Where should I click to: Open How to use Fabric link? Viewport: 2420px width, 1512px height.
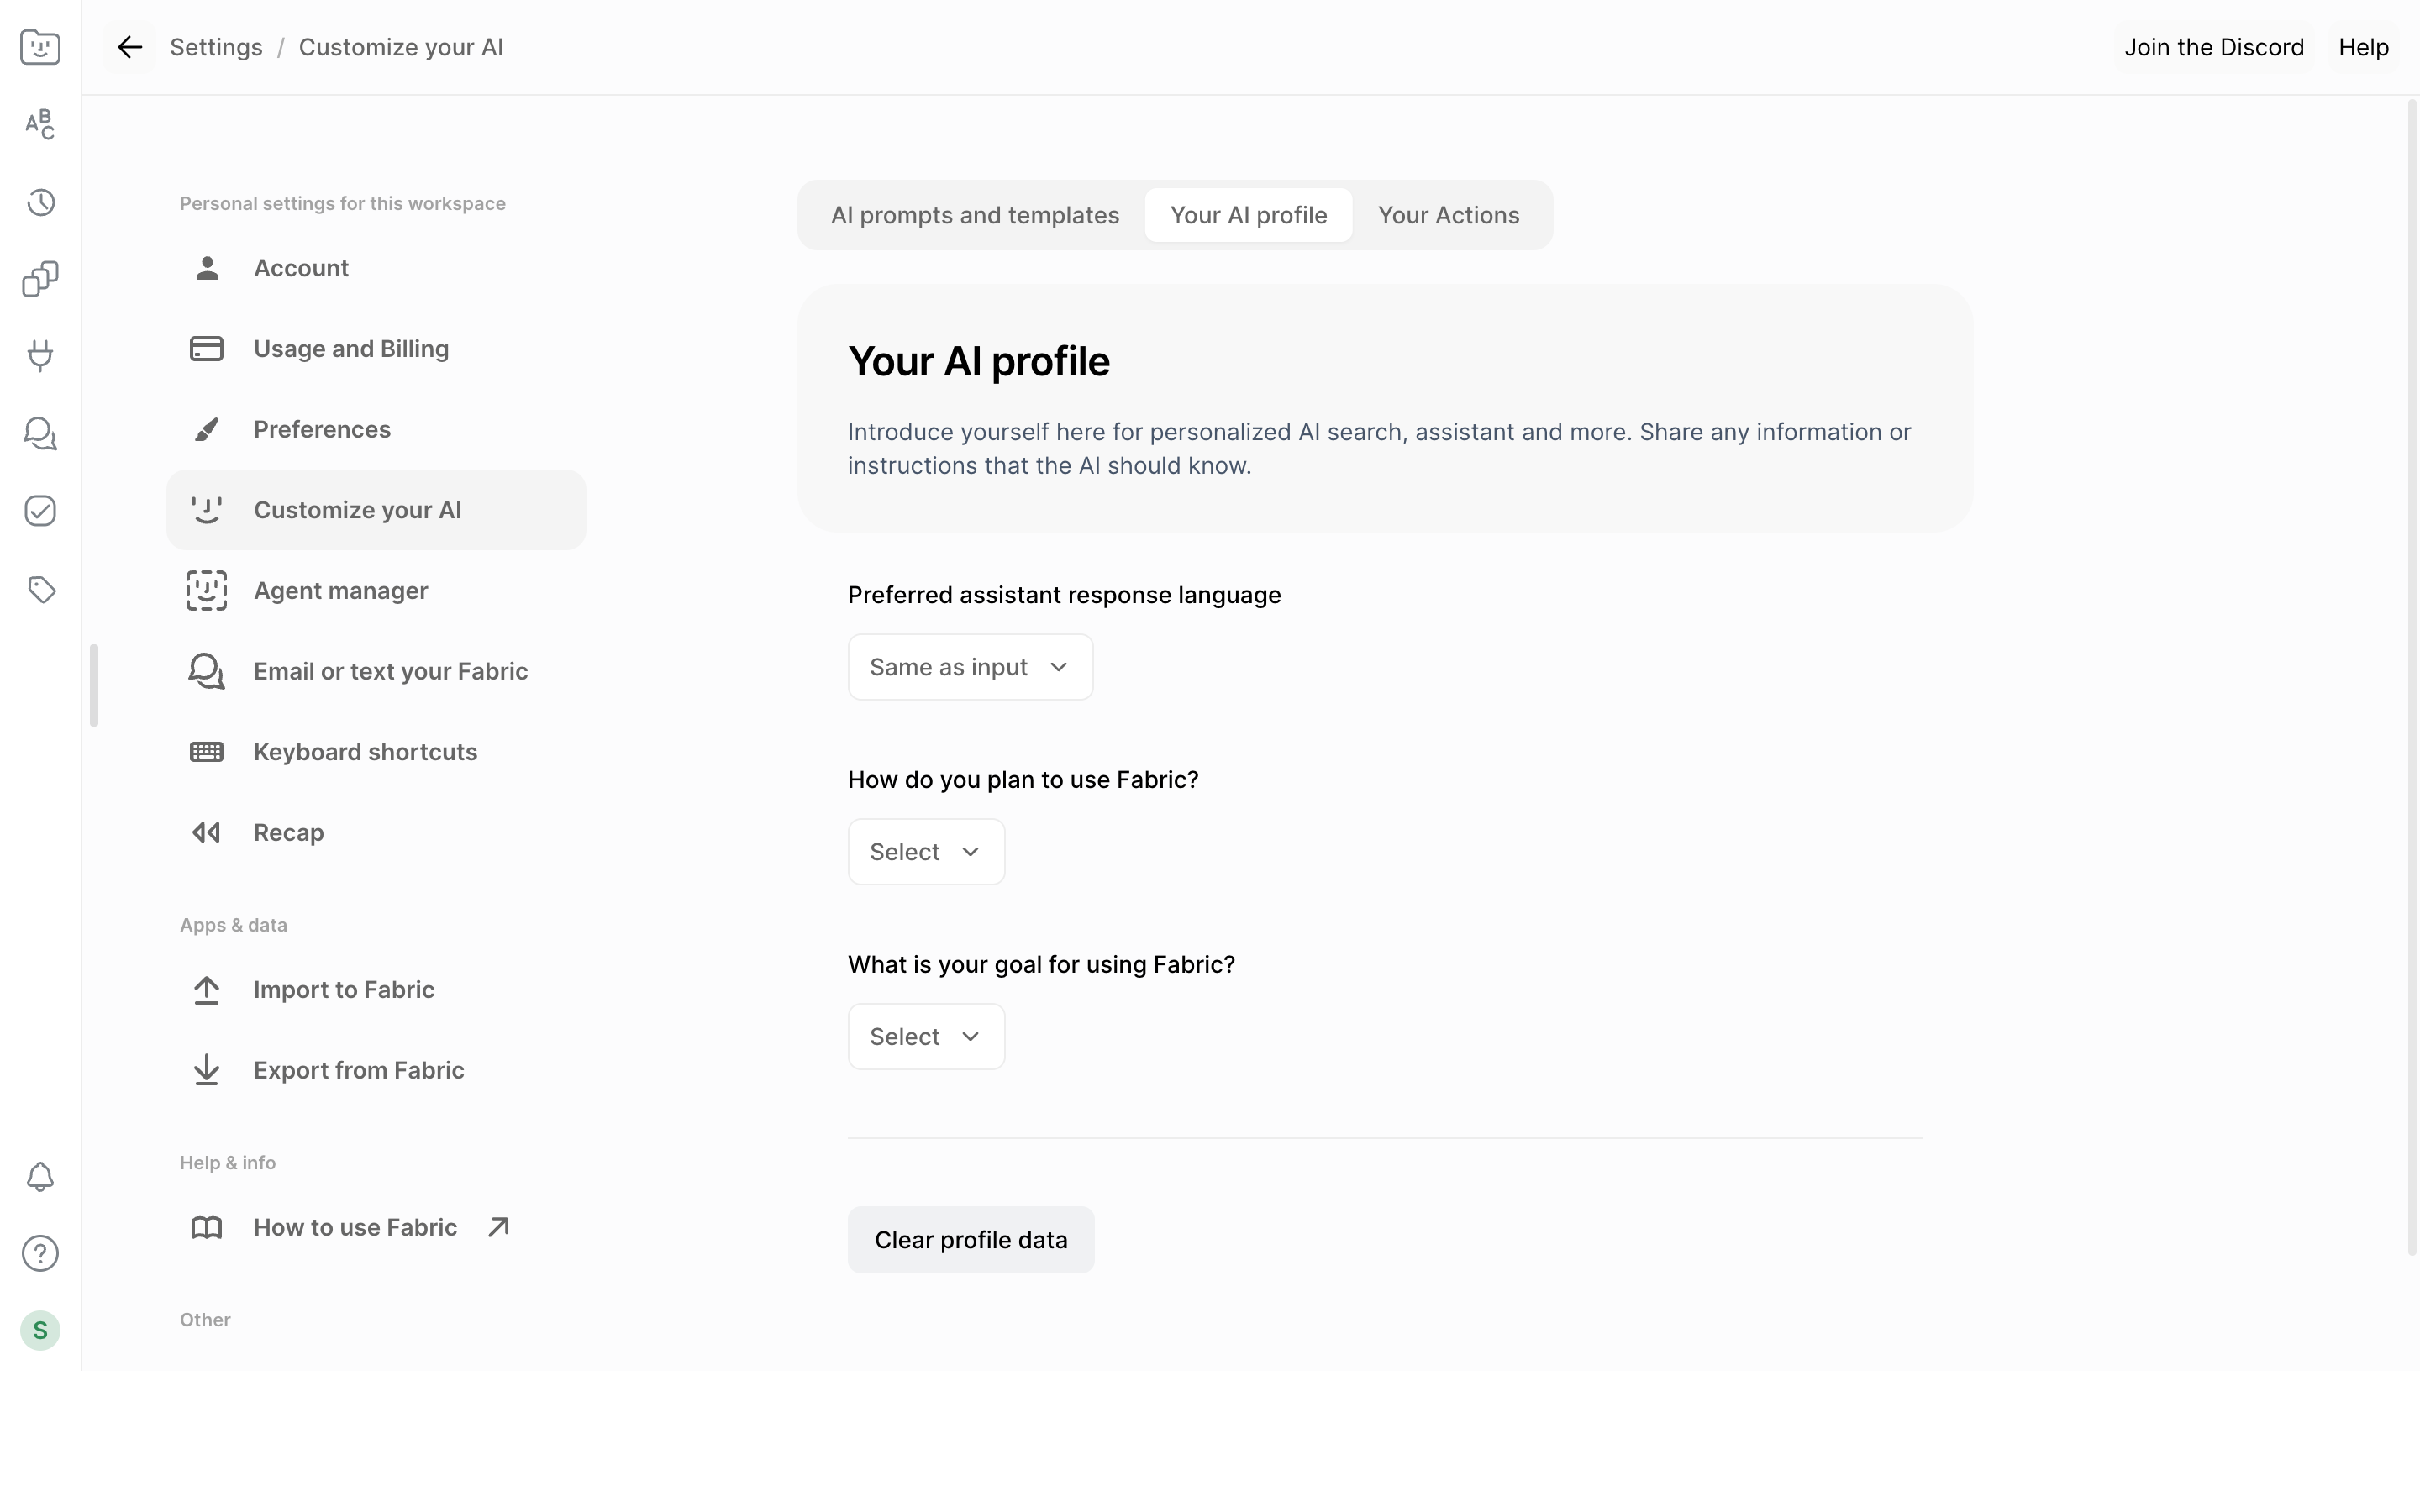pos(376,1228)
